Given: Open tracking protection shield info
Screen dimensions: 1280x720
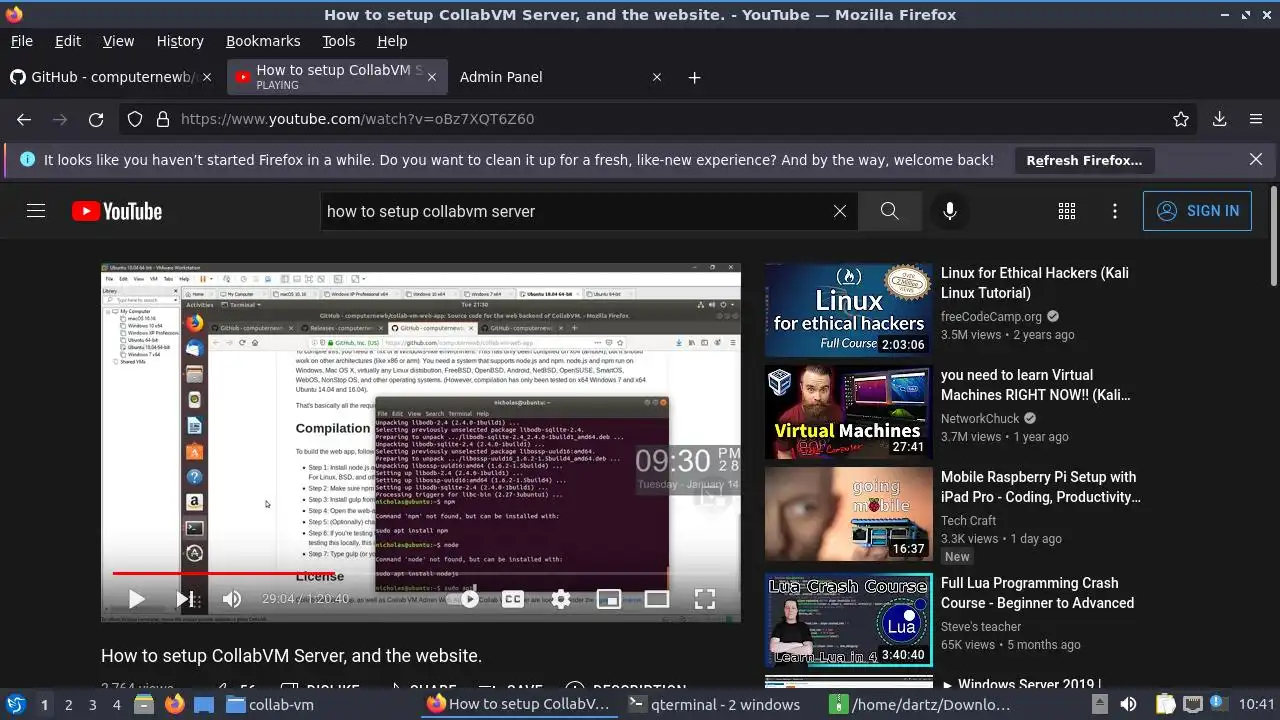Looking at the screenshot, I should click(x=135, y=119).
